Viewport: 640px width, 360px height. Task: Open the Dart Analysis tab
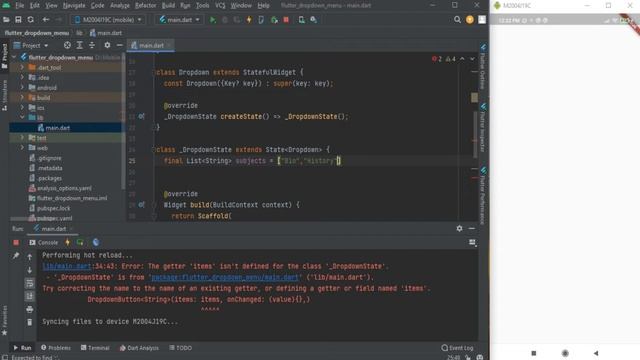tap(139, 348)
